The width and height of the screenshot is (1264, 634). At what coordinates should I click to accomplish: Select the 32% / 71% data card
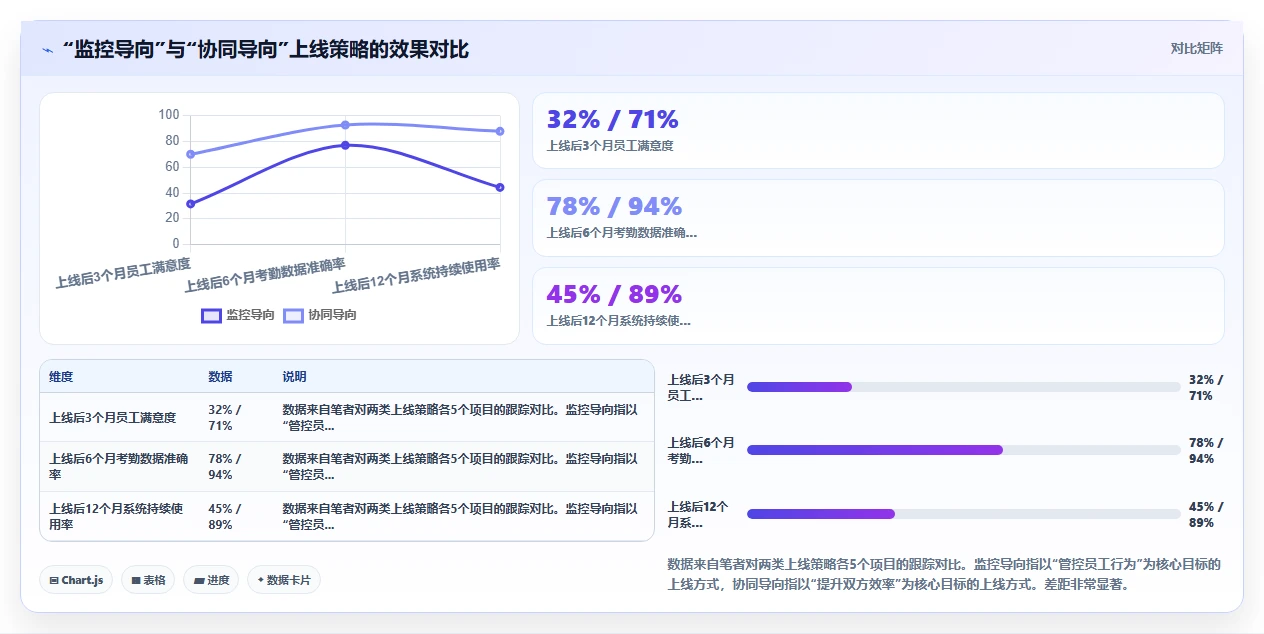tap(878, 131)
